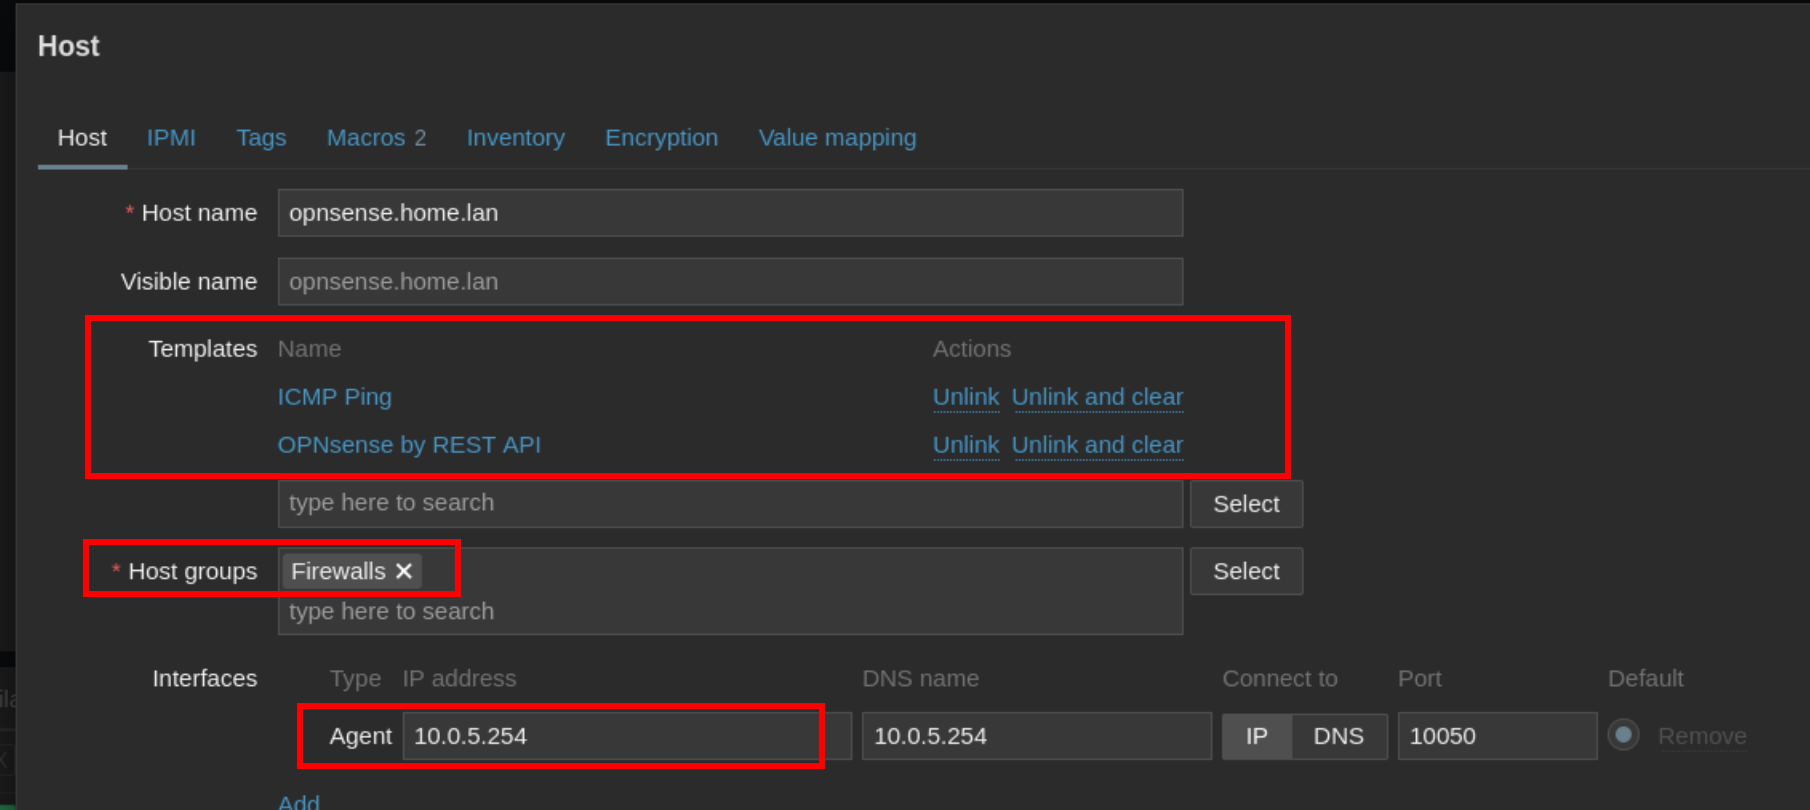Screen dimensions: 1810x810
Task: Click the Remove interface link
Action: pyautogui.click(x=1702, y=736)
